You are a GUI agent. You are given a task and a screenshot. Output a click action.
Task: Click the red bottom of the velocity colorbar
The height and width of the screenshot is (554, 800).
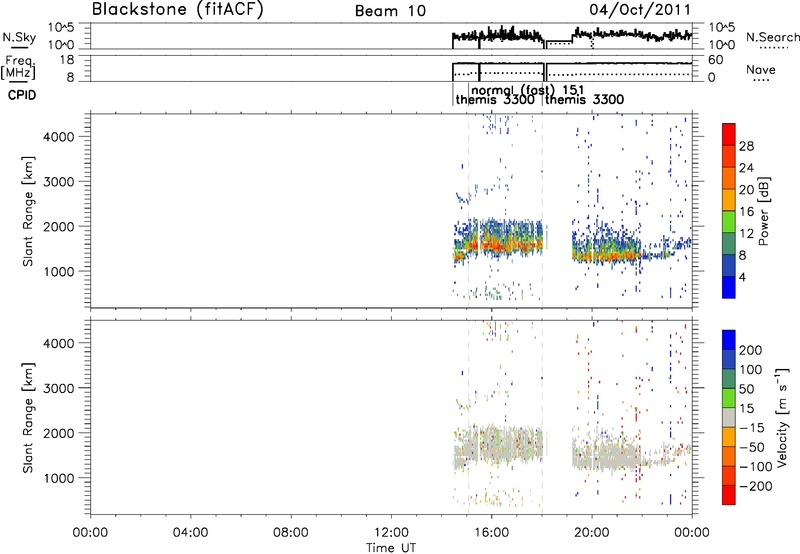(729, 495)
